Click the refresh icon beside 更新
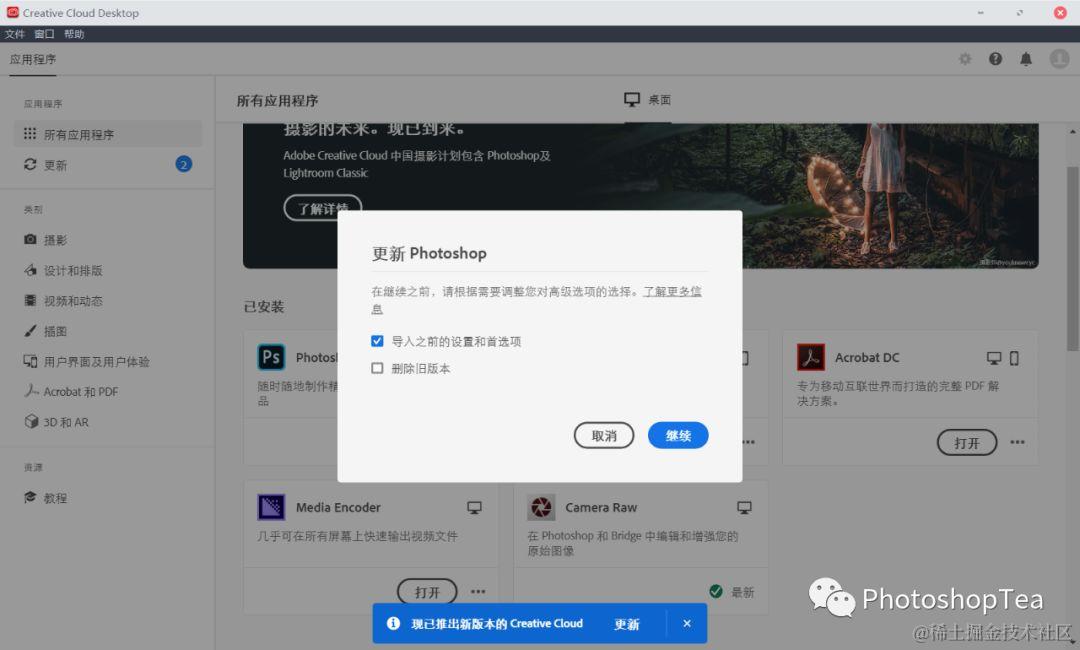 (30, 164)
